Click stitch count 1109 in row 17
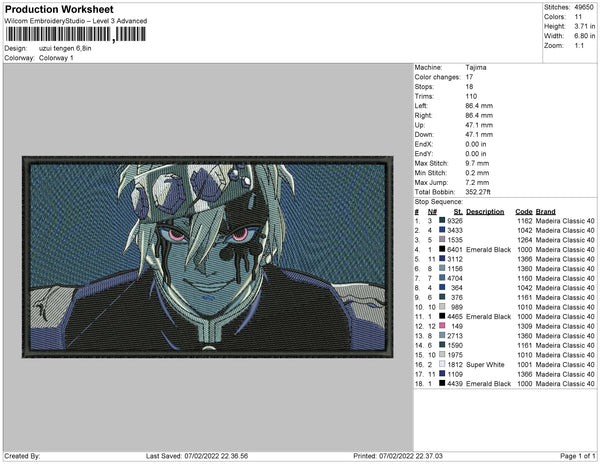Image resolution: width=600 pixels, height=464 pixels. point(455,374)
